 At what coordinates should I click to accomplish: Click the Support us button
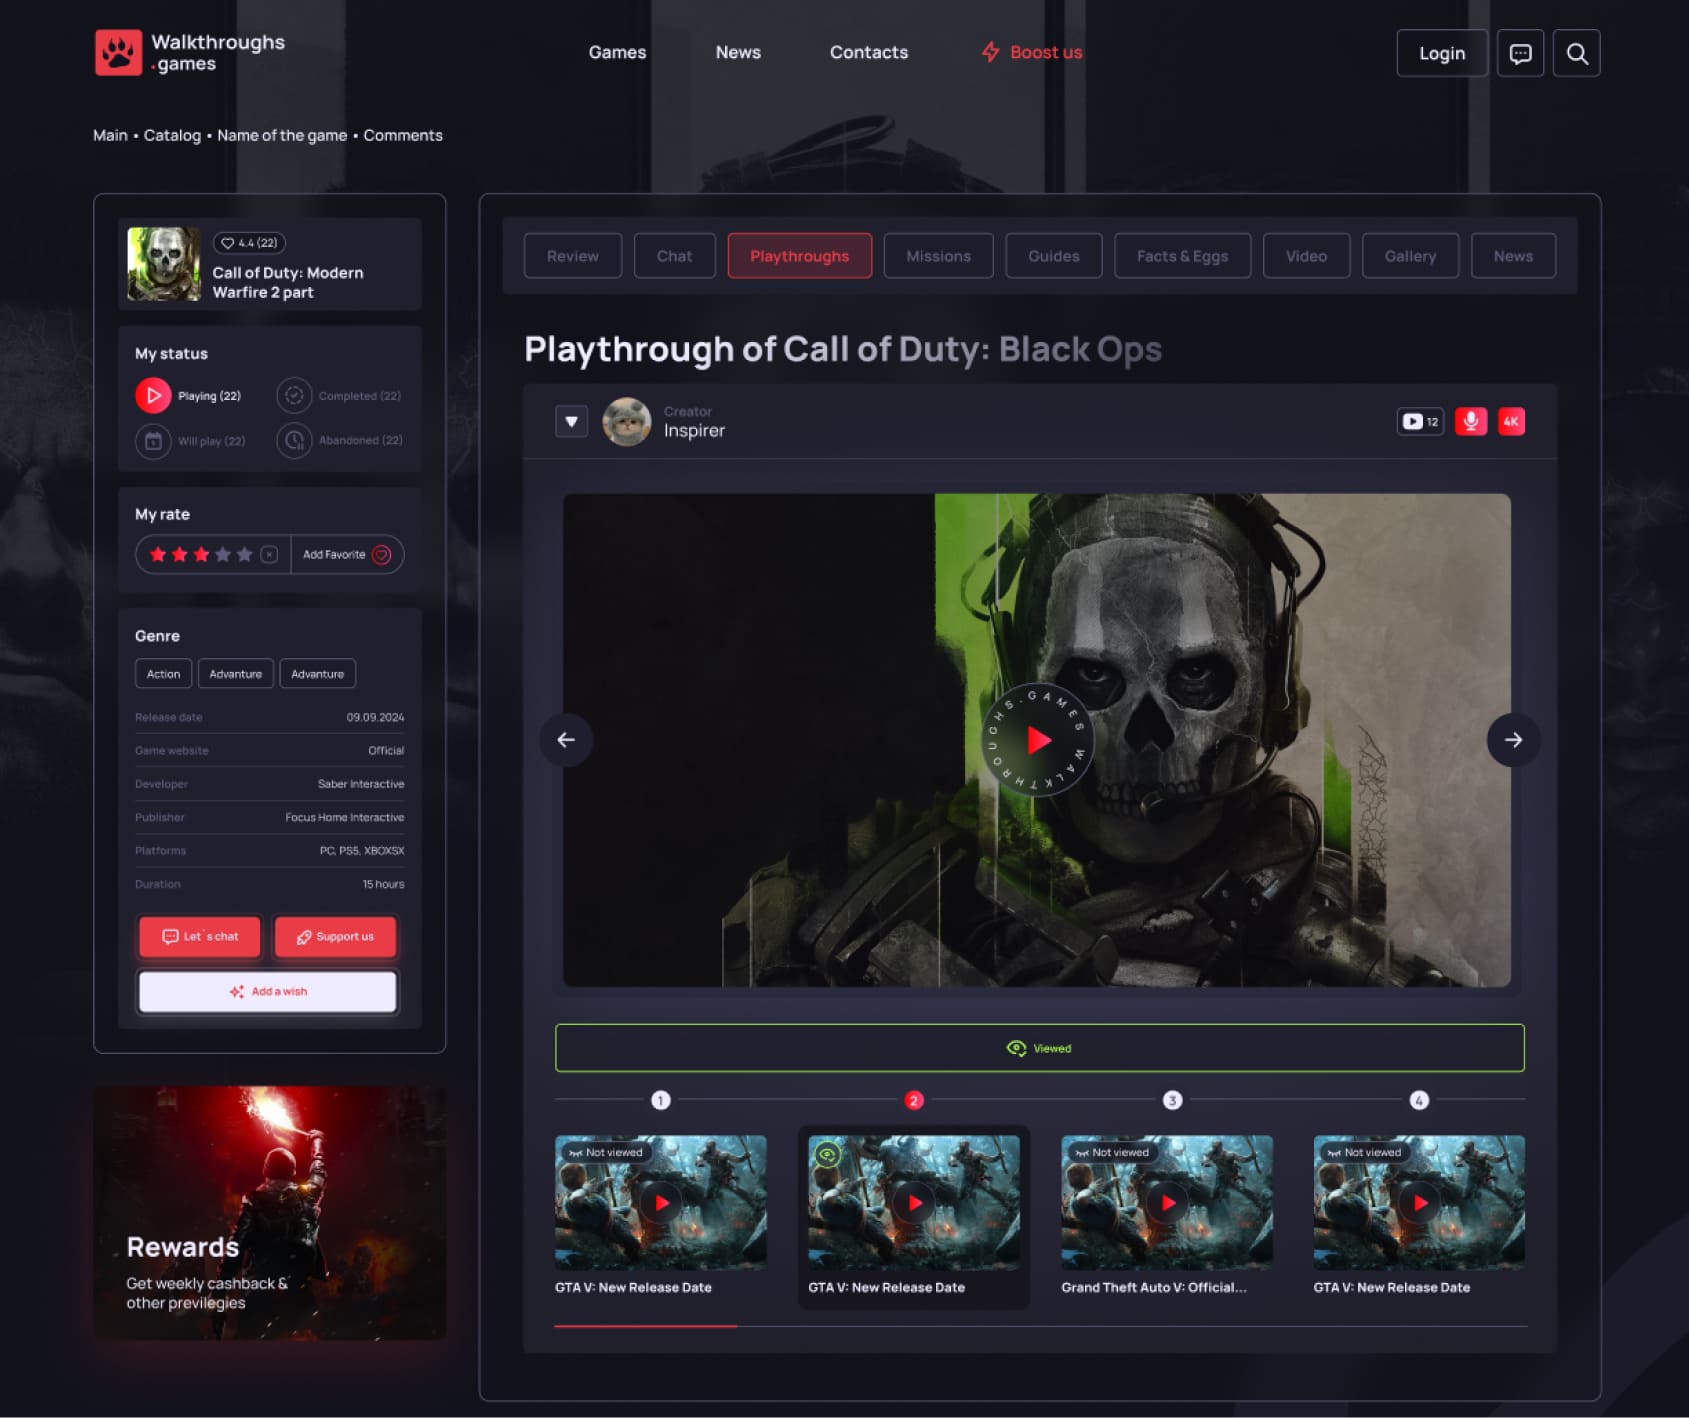coord(335,937)
